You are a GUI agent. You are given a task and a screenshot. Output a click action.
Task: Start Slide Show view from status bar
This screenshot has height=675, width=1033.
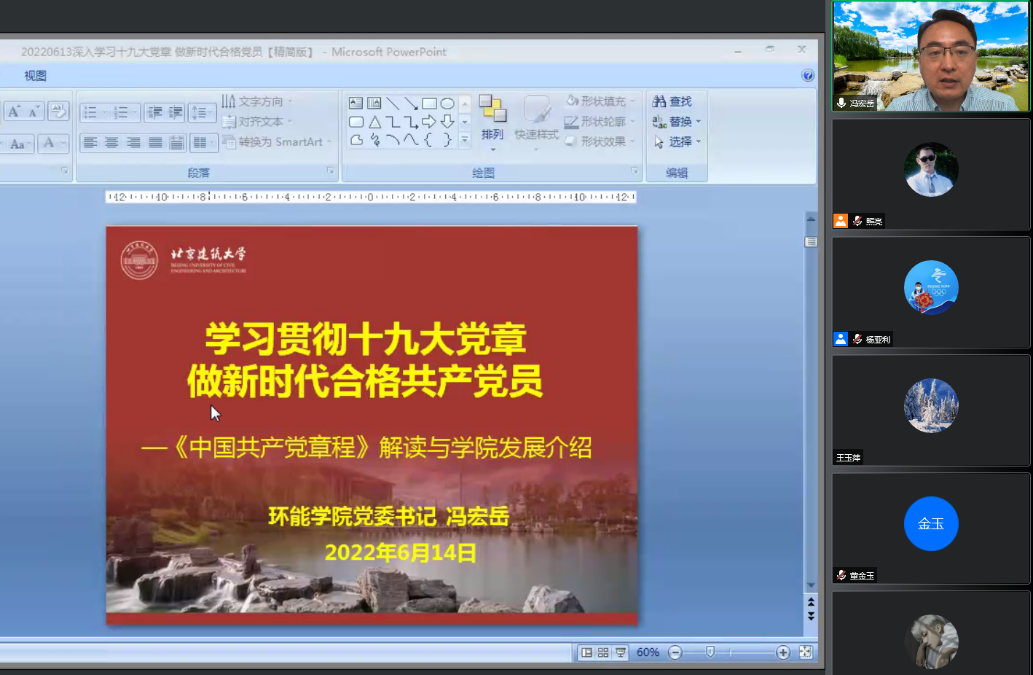click(620, 652)
